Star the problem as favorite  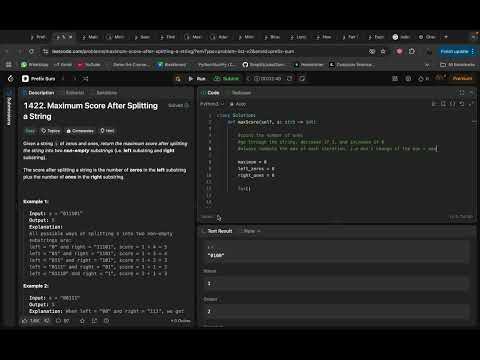[x=82, y=321]
